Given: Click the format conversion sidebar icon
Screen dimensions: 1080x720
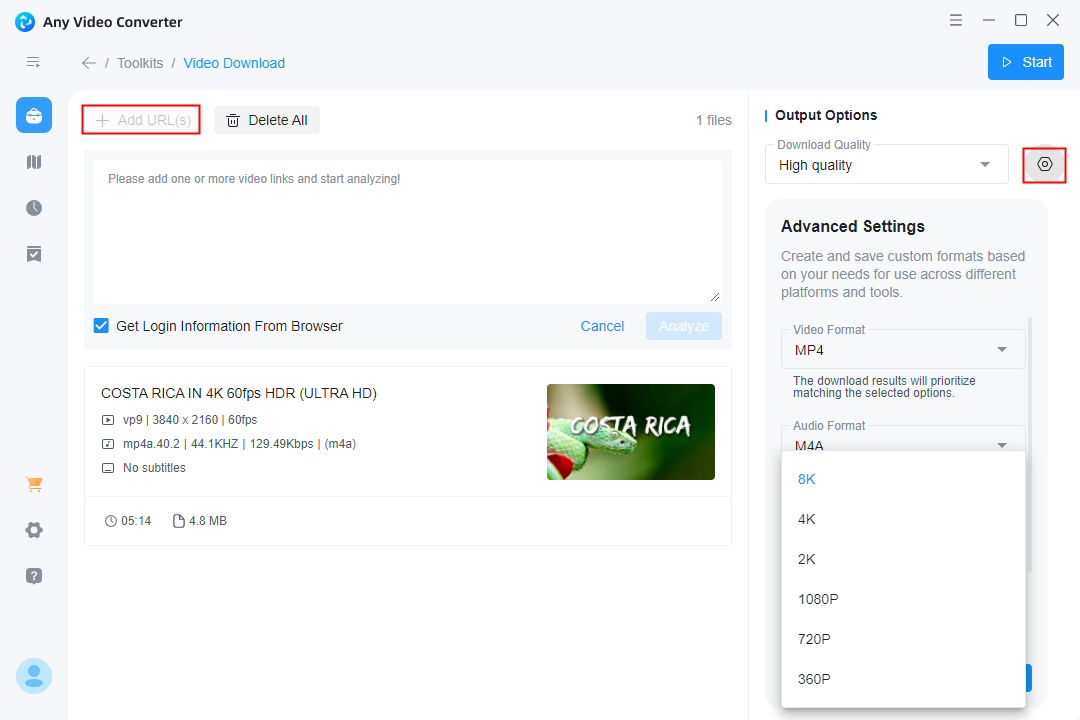Looking at the screenshot, I should coord(34,162).
